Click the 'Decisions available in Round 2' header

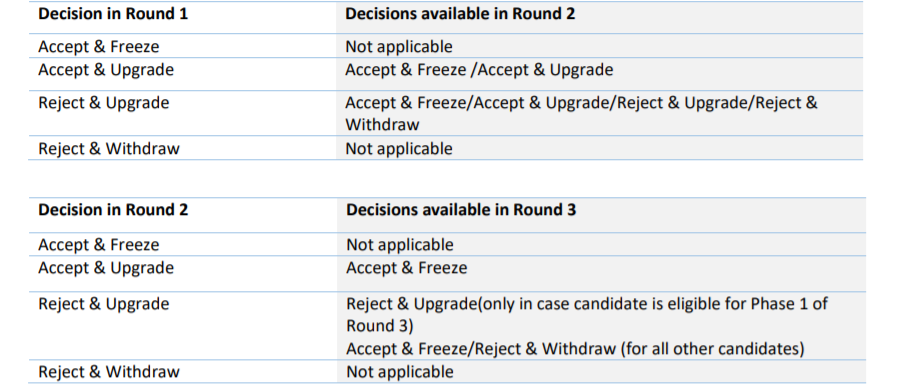(x=460, y=14)
